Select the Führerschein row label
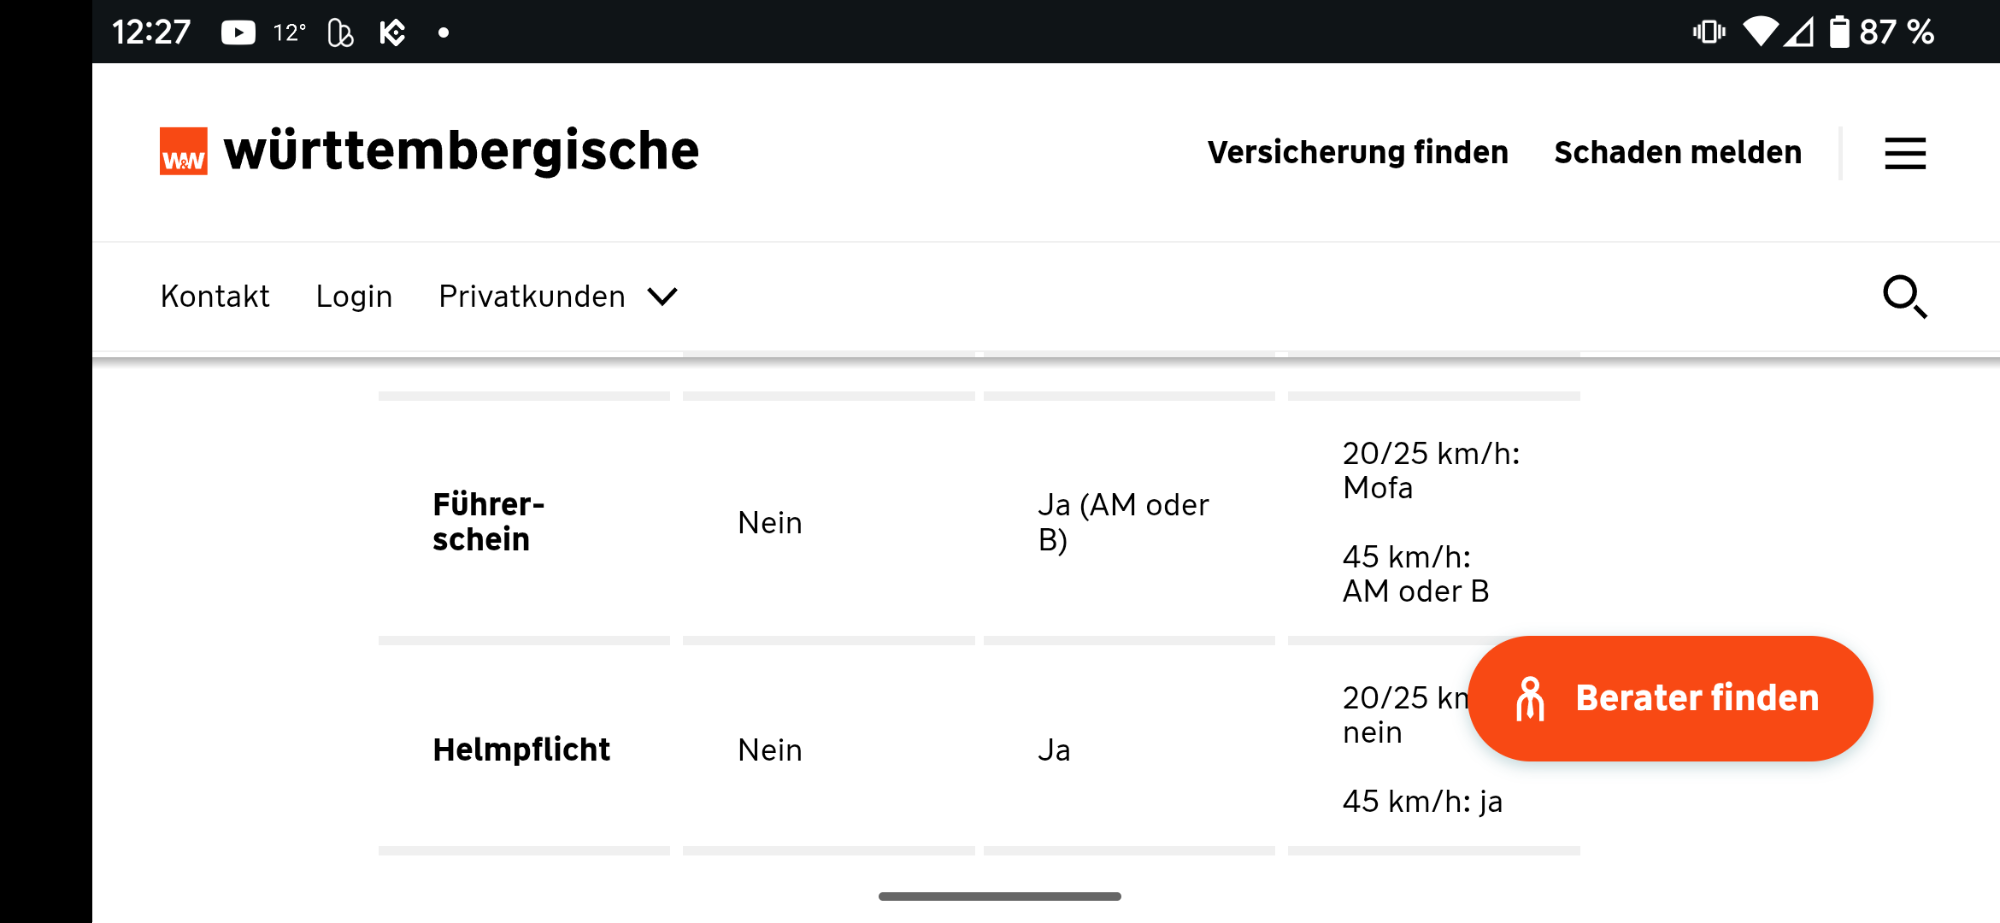Viewport: 2000px width, 923px height. 489,522
